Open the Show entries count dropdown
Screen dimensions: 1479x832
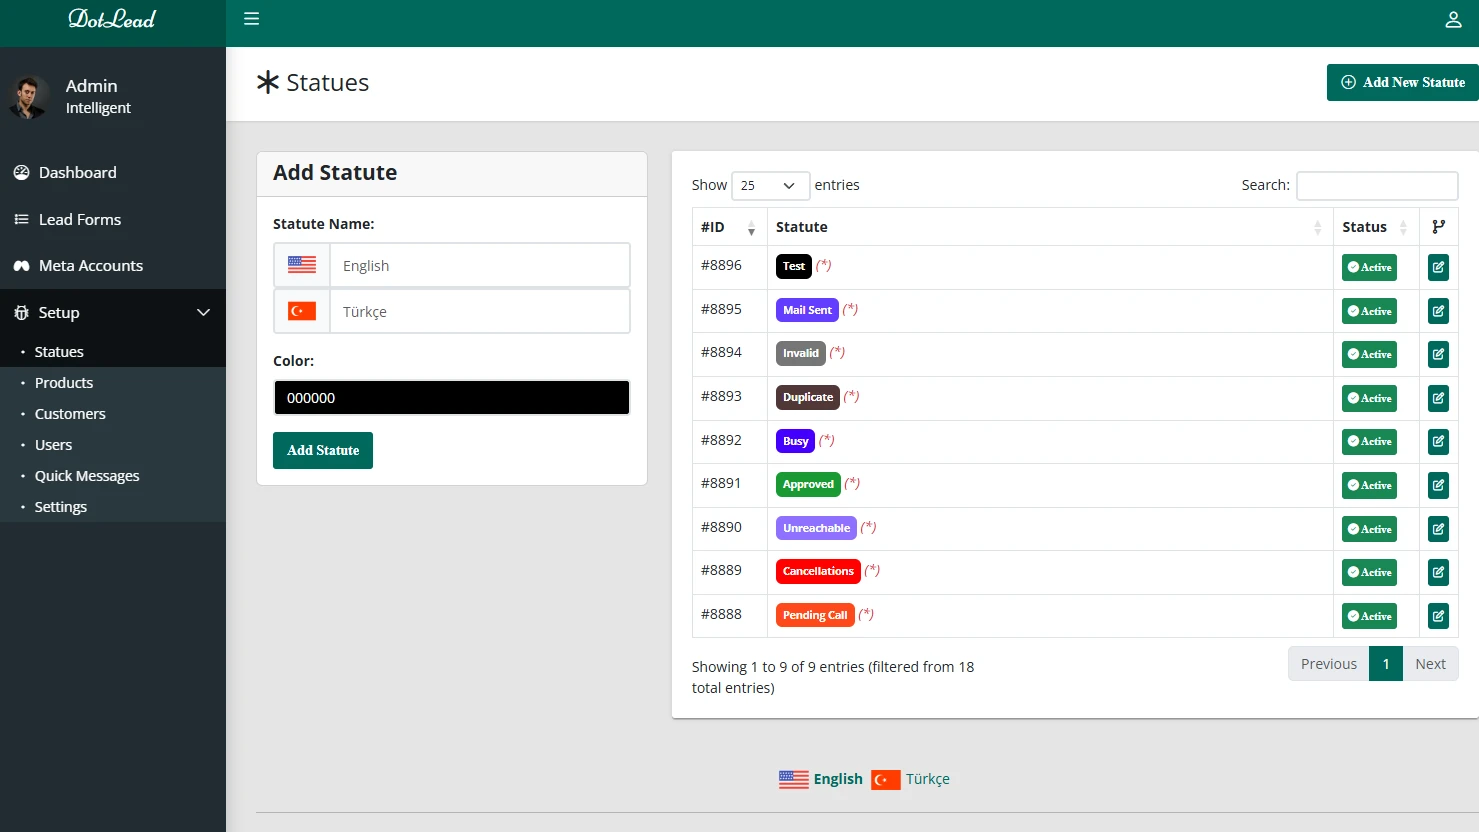click(769, 186)
